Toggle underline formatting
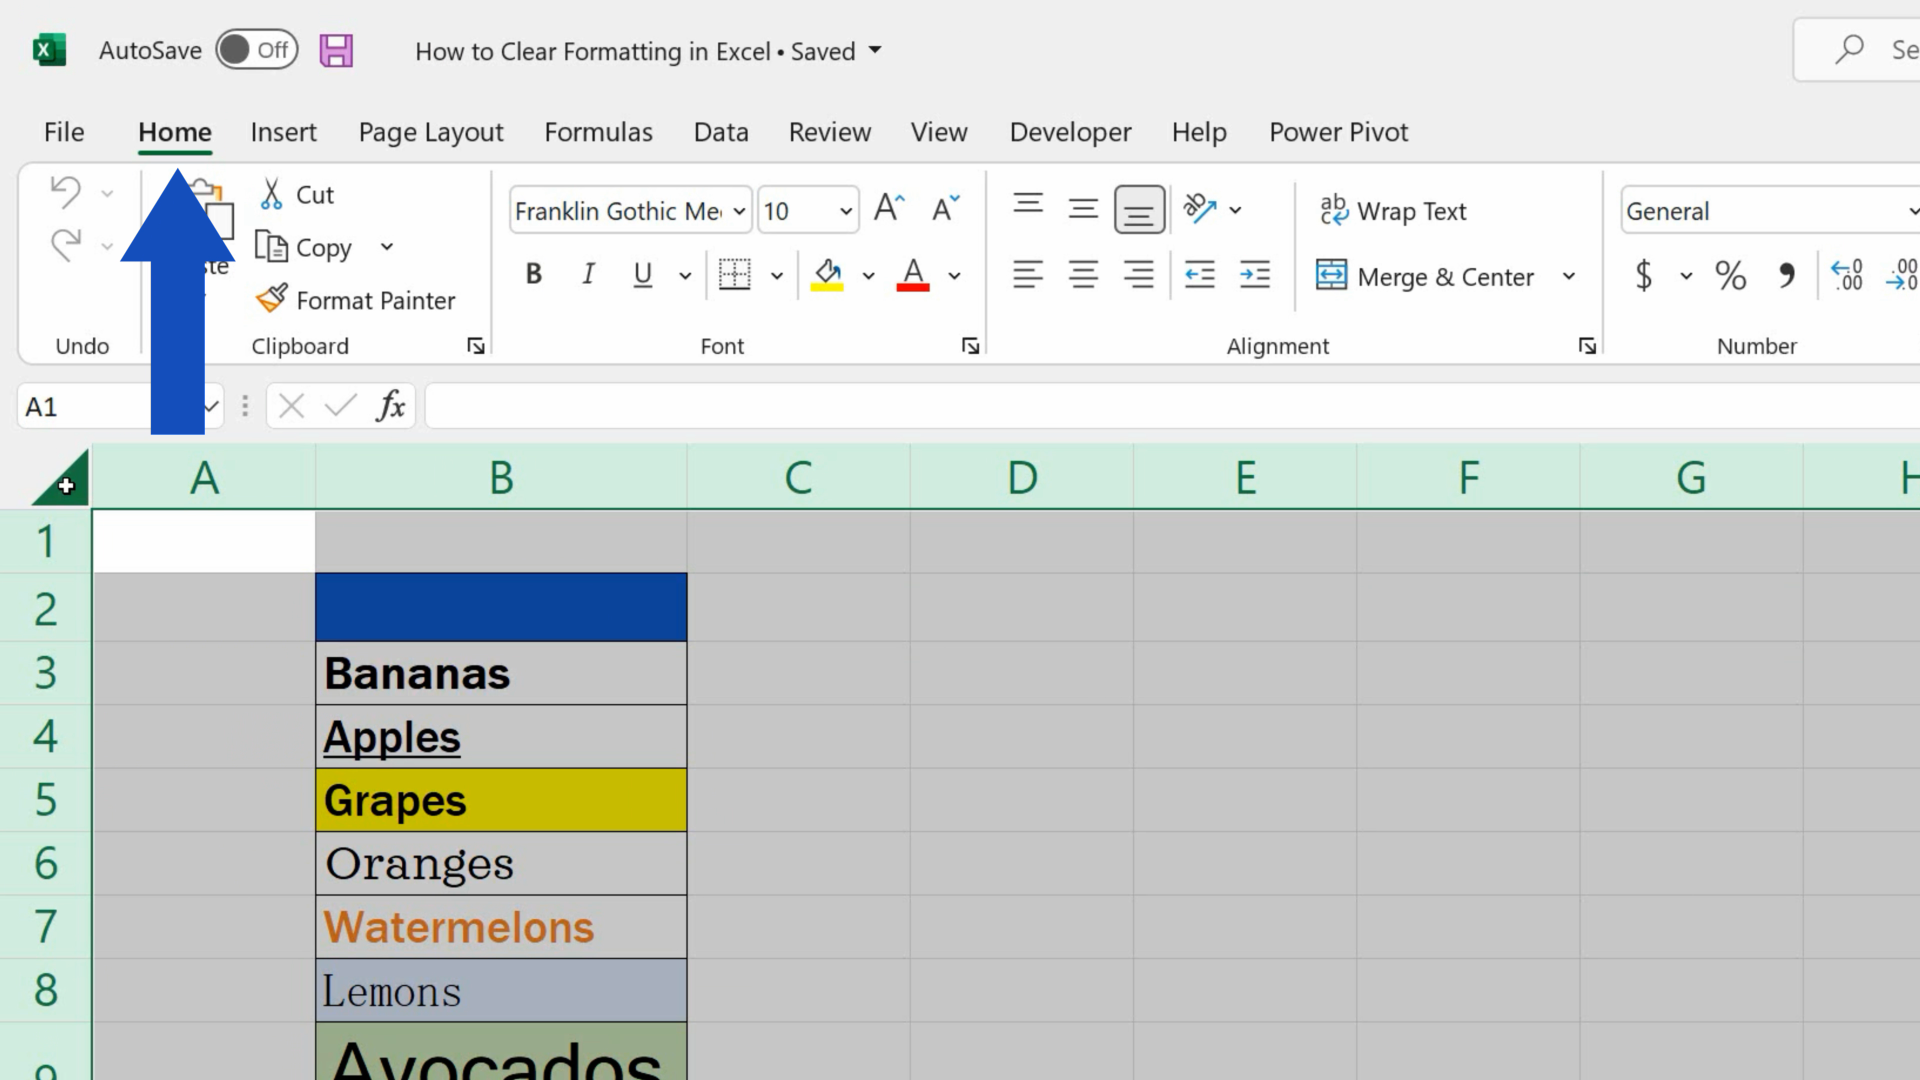Screen dimensions: 1920x1080 pos(641,275)
